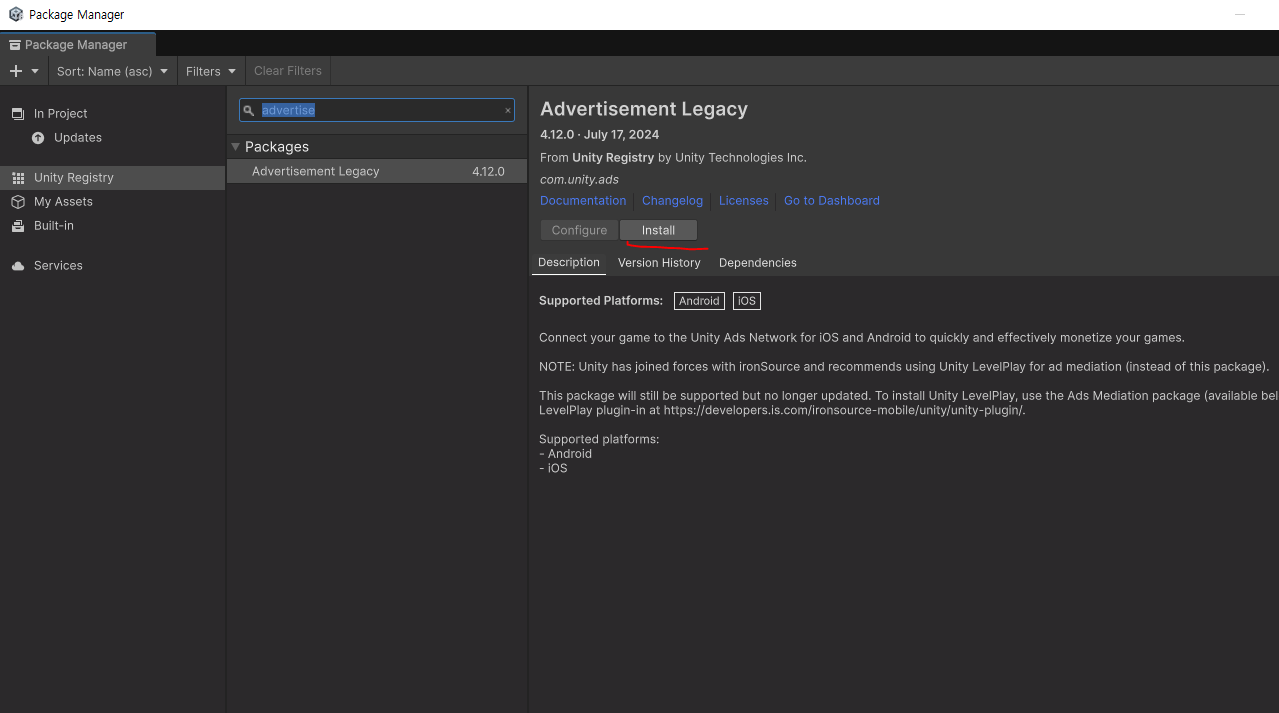Open the Filters dropdown
Image resolution: width=1279 pixels, height=713 pixels.
tap(211, 71)
